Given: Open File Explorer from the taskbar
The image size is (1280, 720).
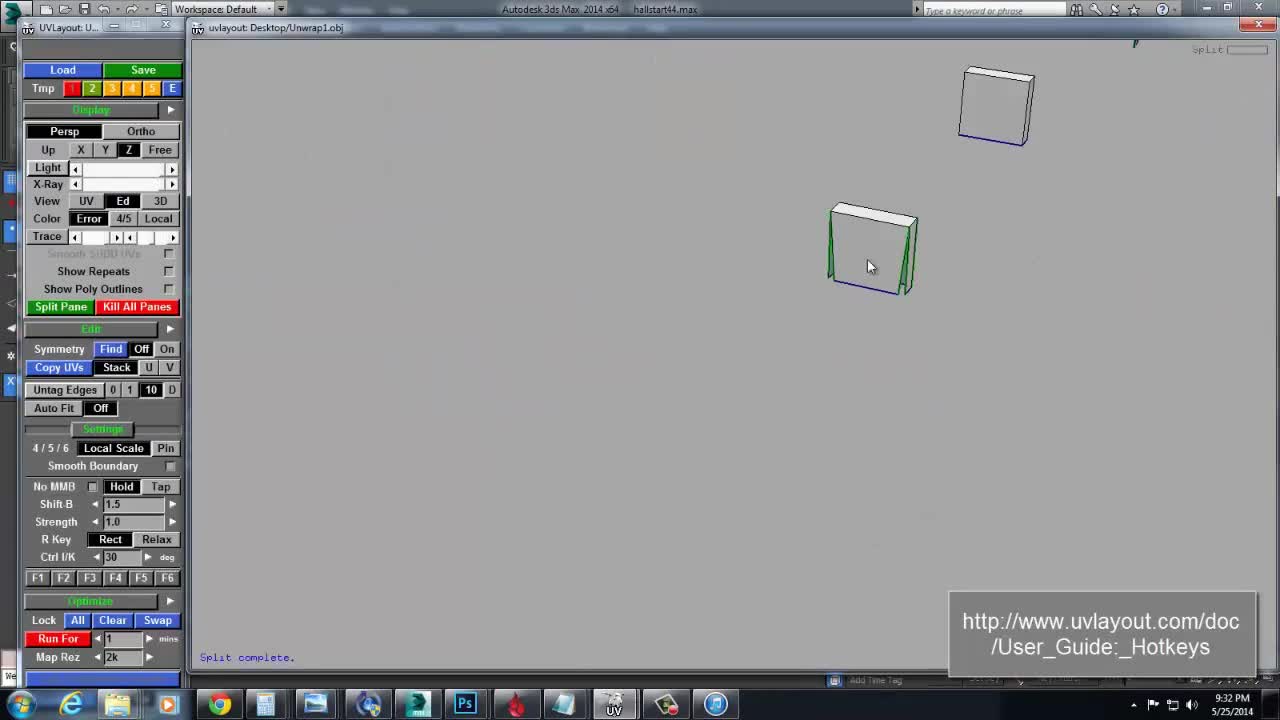Looking at the screenshot, I should pyautogui.click(x=118, y=704).
